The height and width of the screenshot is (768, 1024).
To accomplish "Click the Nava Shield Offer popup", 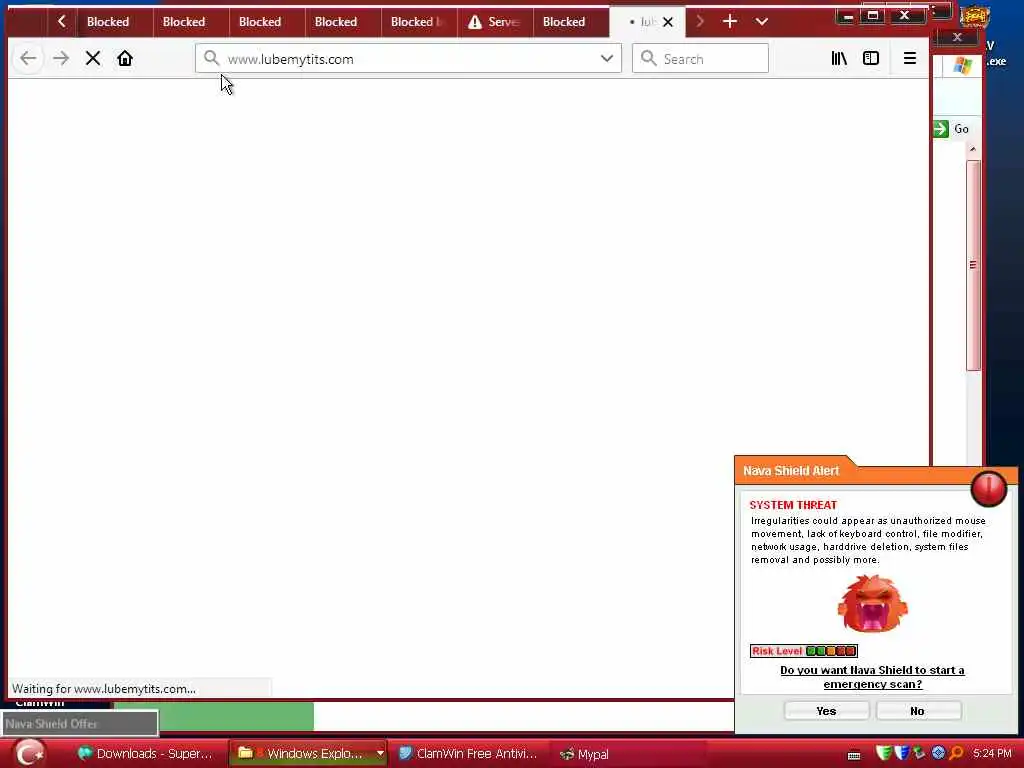I will [x=80, y=724].
